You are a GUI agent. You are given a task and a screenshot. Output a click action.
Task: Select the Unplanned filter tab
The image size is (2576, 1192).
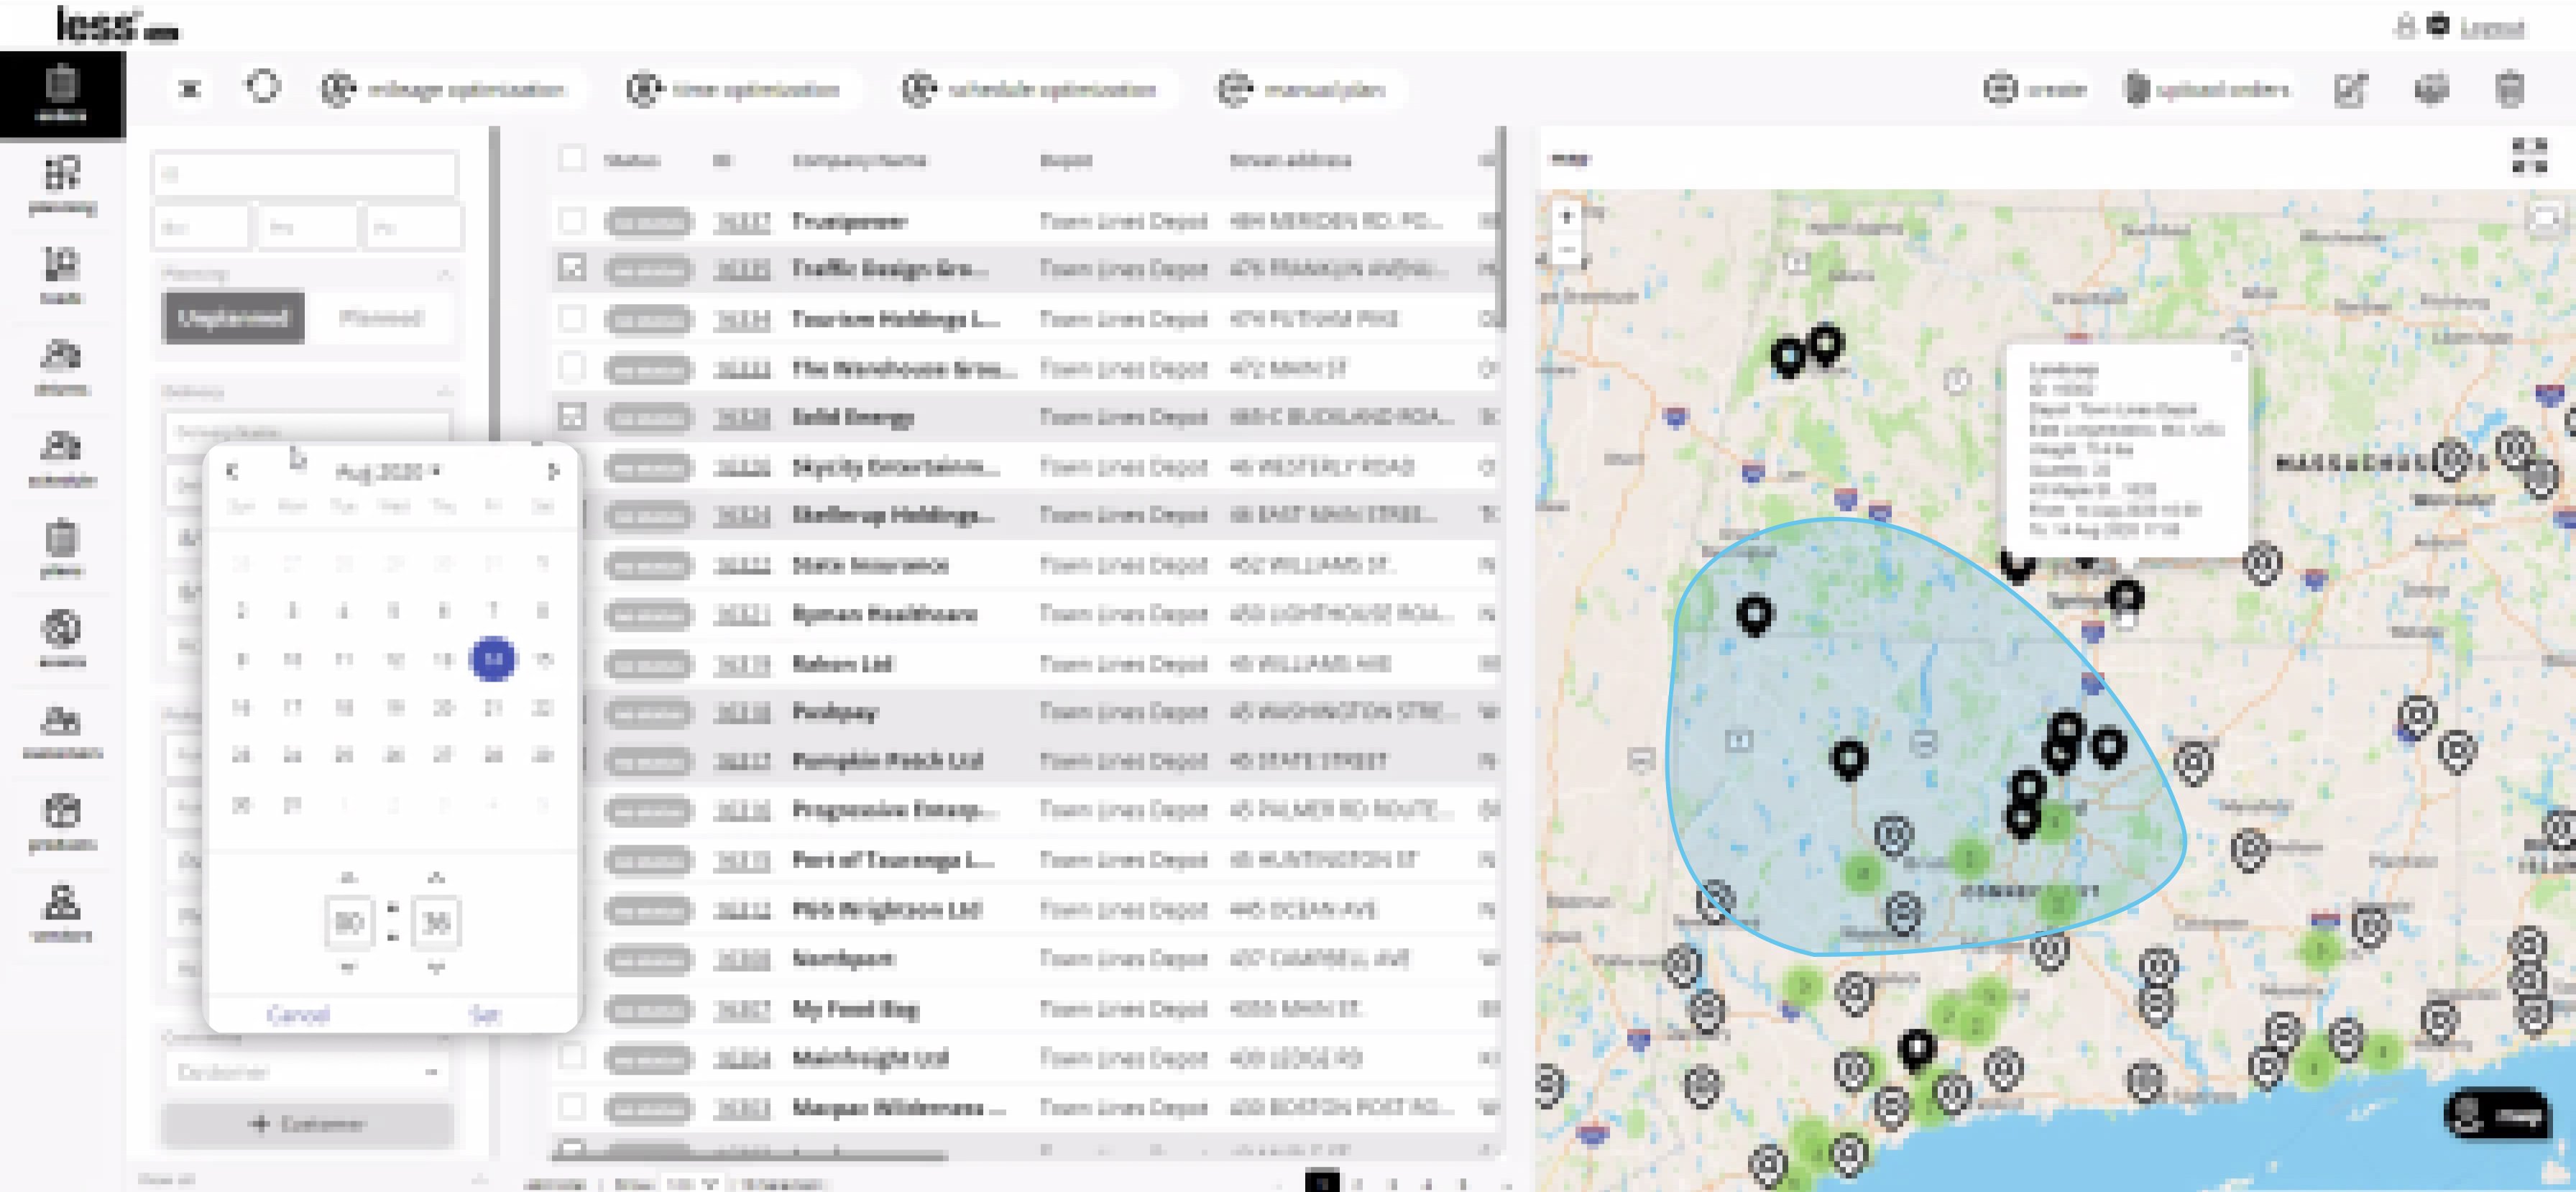click(x=233, y=318)
